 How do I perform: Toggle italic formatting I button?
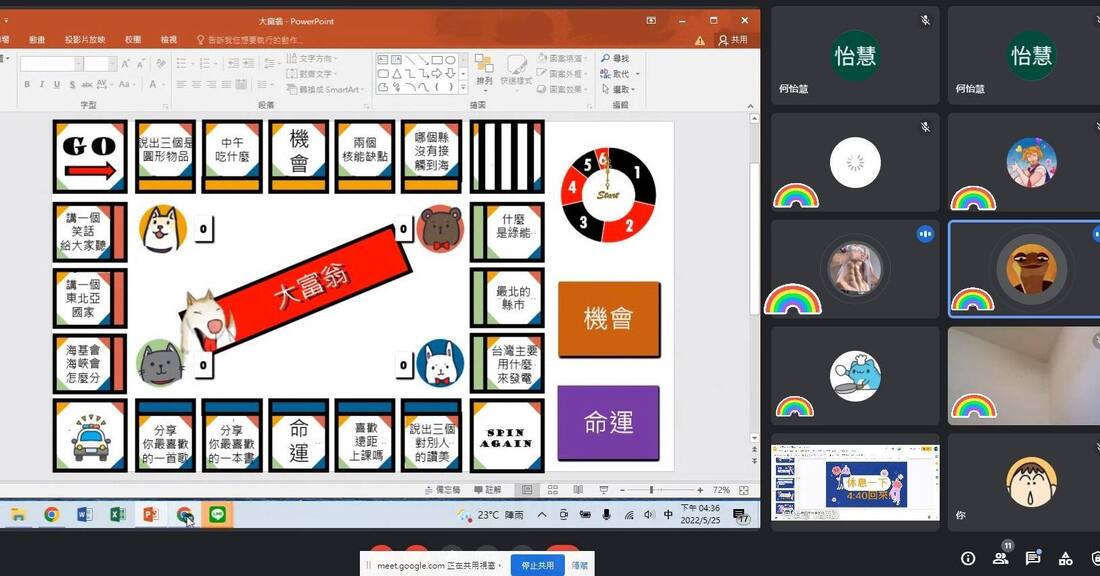[x=41, y=84]
